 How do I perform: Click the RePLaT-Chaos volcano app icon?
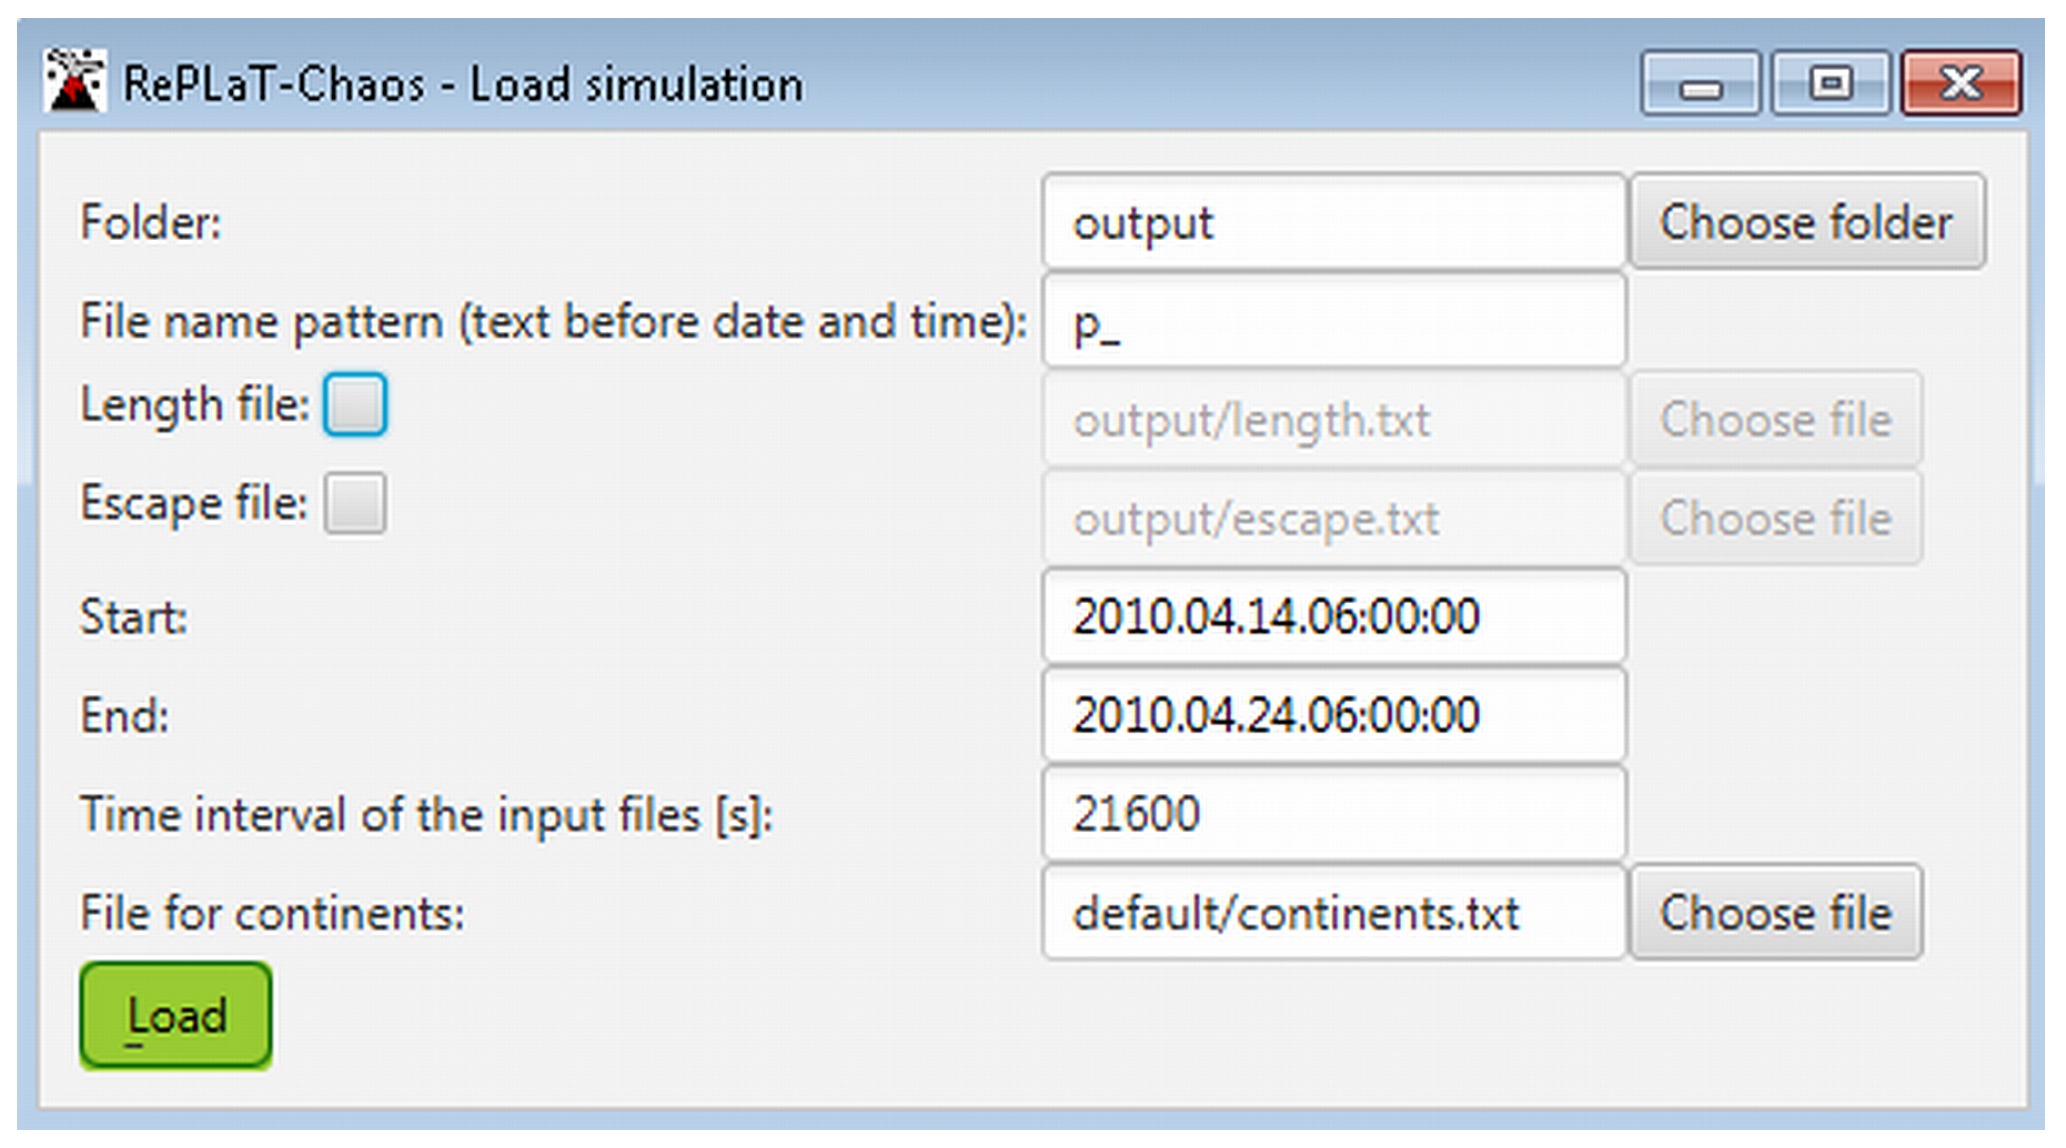(76, 81)
